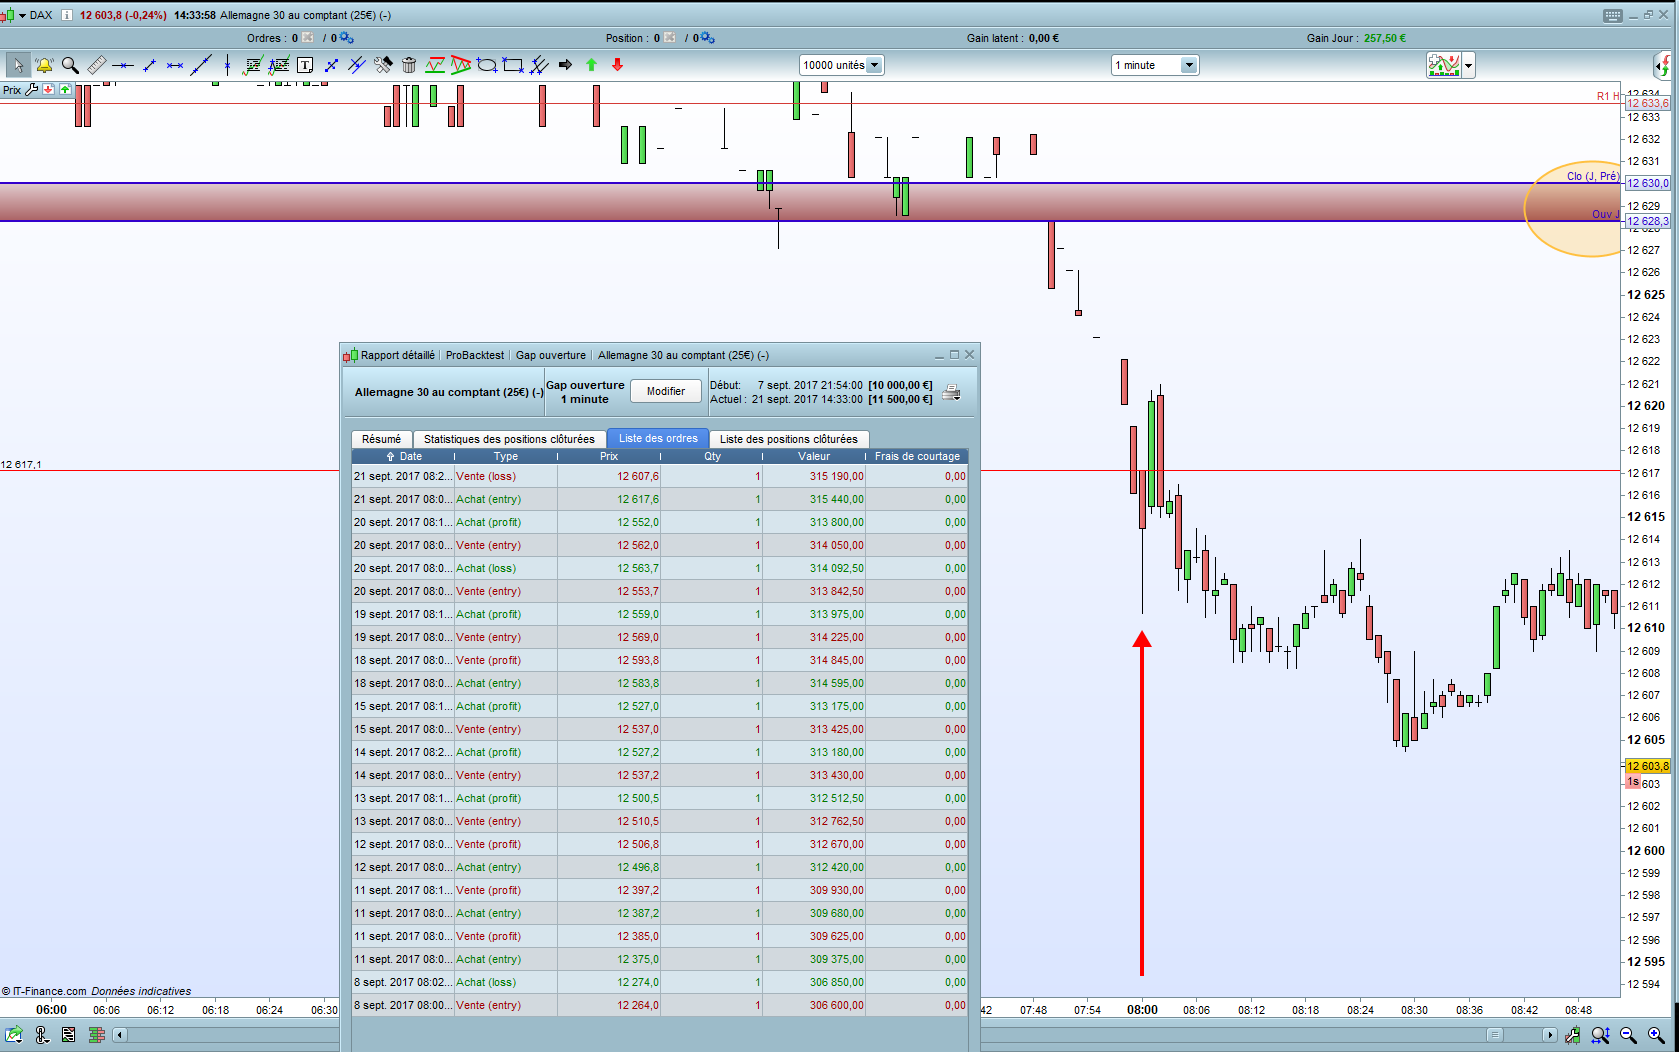Select the 18 sept. Vente (profit) row
Viewport: 1679px width, 1052px height.
click(x=660, y=660)
